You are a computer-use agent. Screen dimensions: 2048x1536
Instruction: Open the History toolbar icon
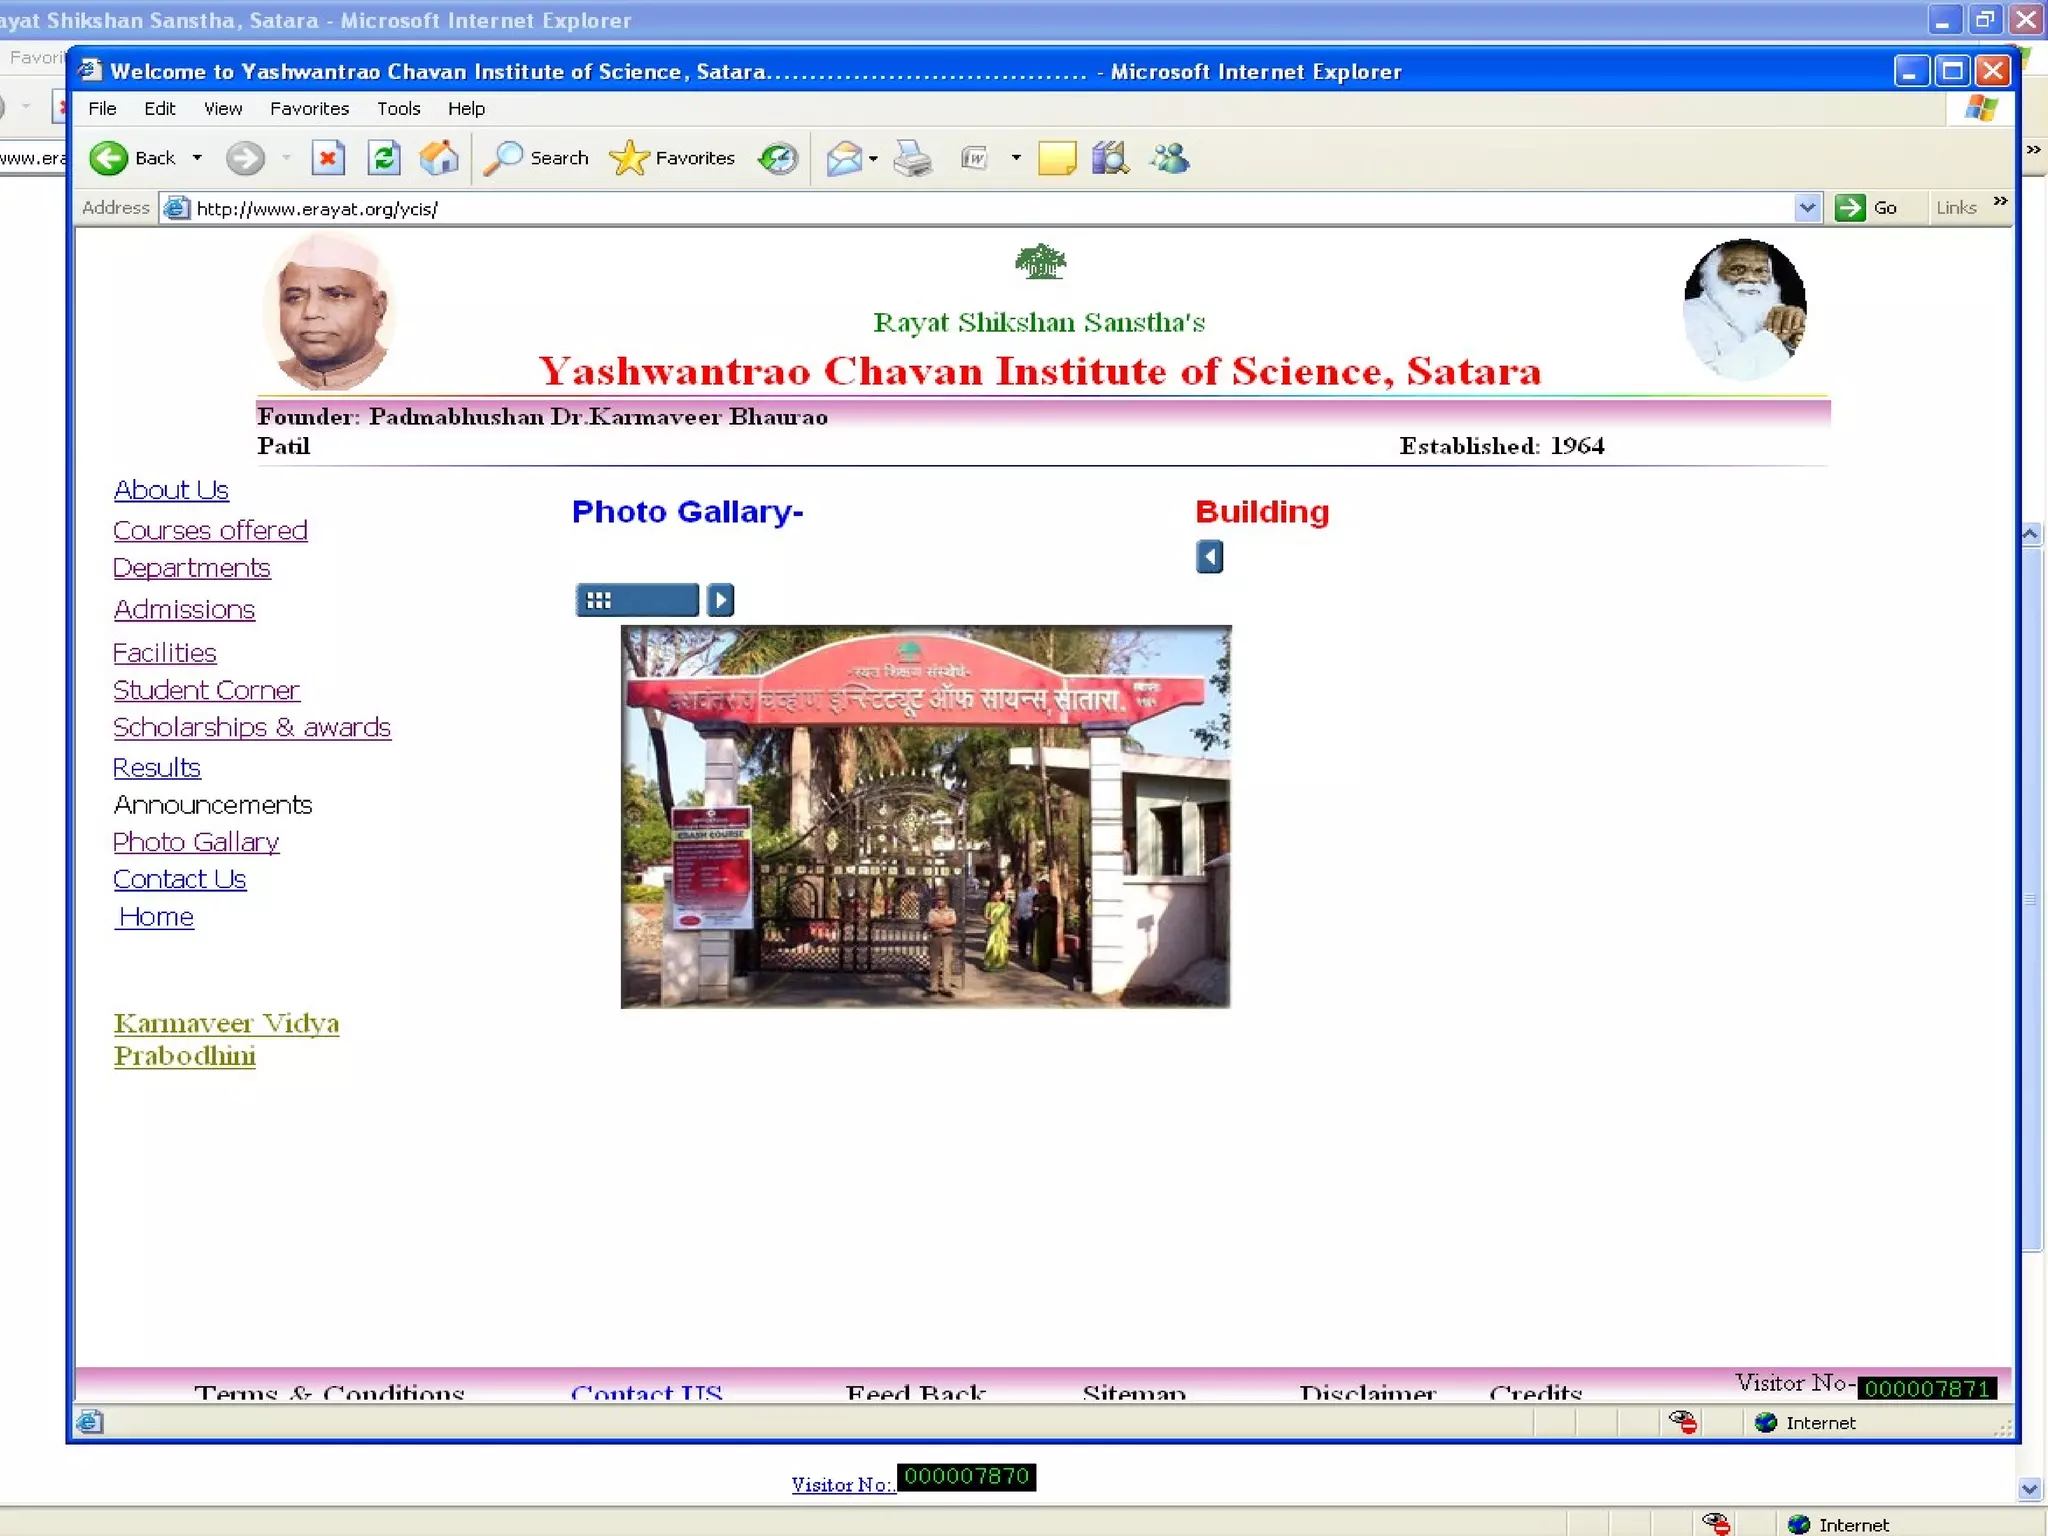777,158
